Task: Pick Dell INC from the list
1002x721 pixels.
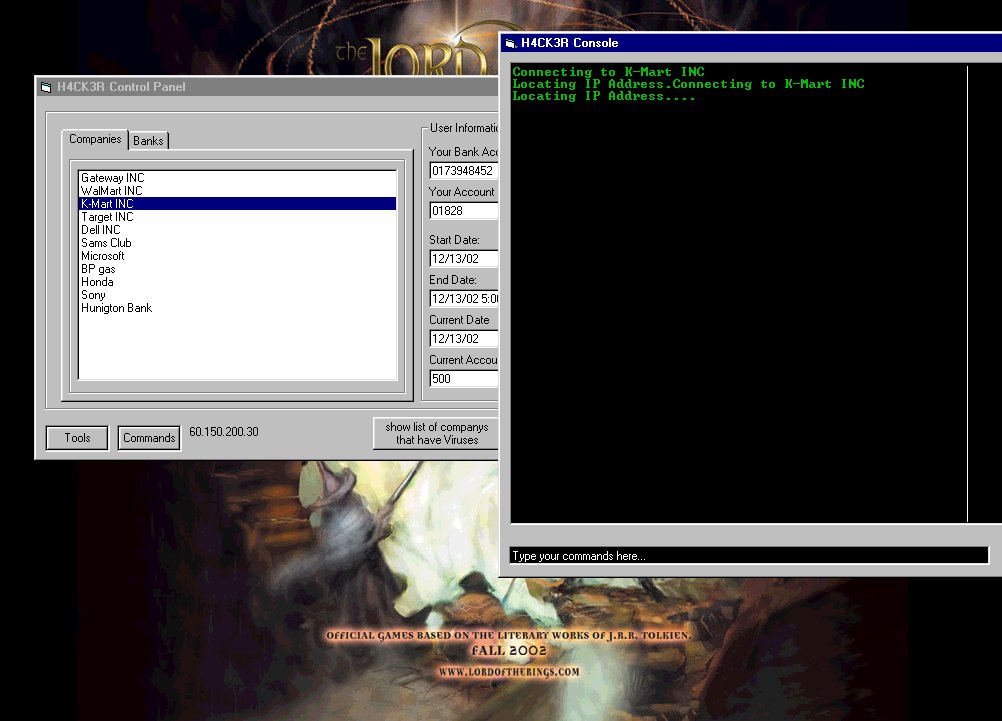Action: coord(100,230)
